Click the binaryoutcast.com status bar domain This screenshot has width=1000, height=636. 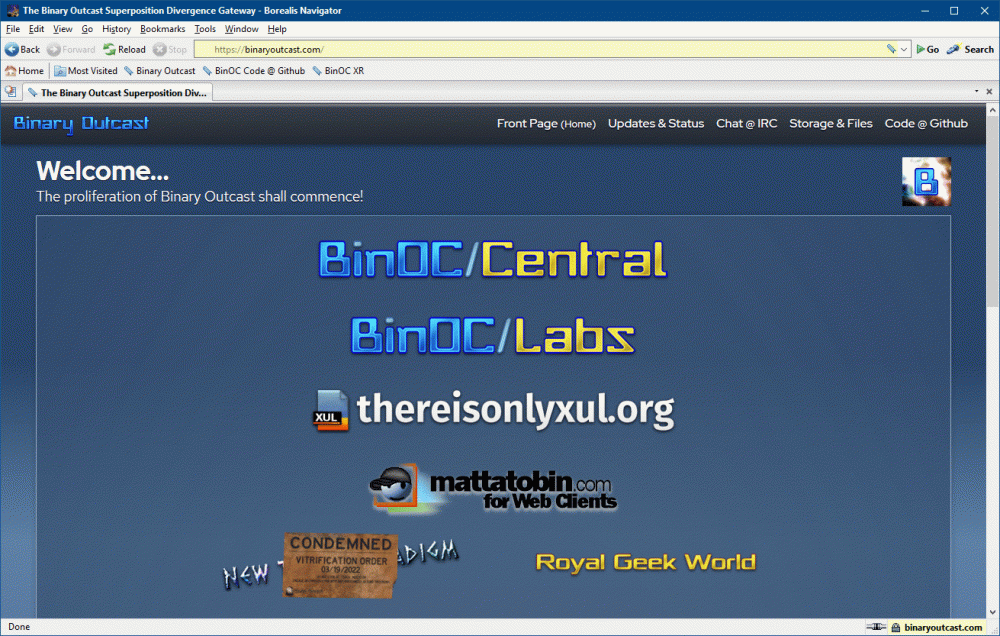943,628
